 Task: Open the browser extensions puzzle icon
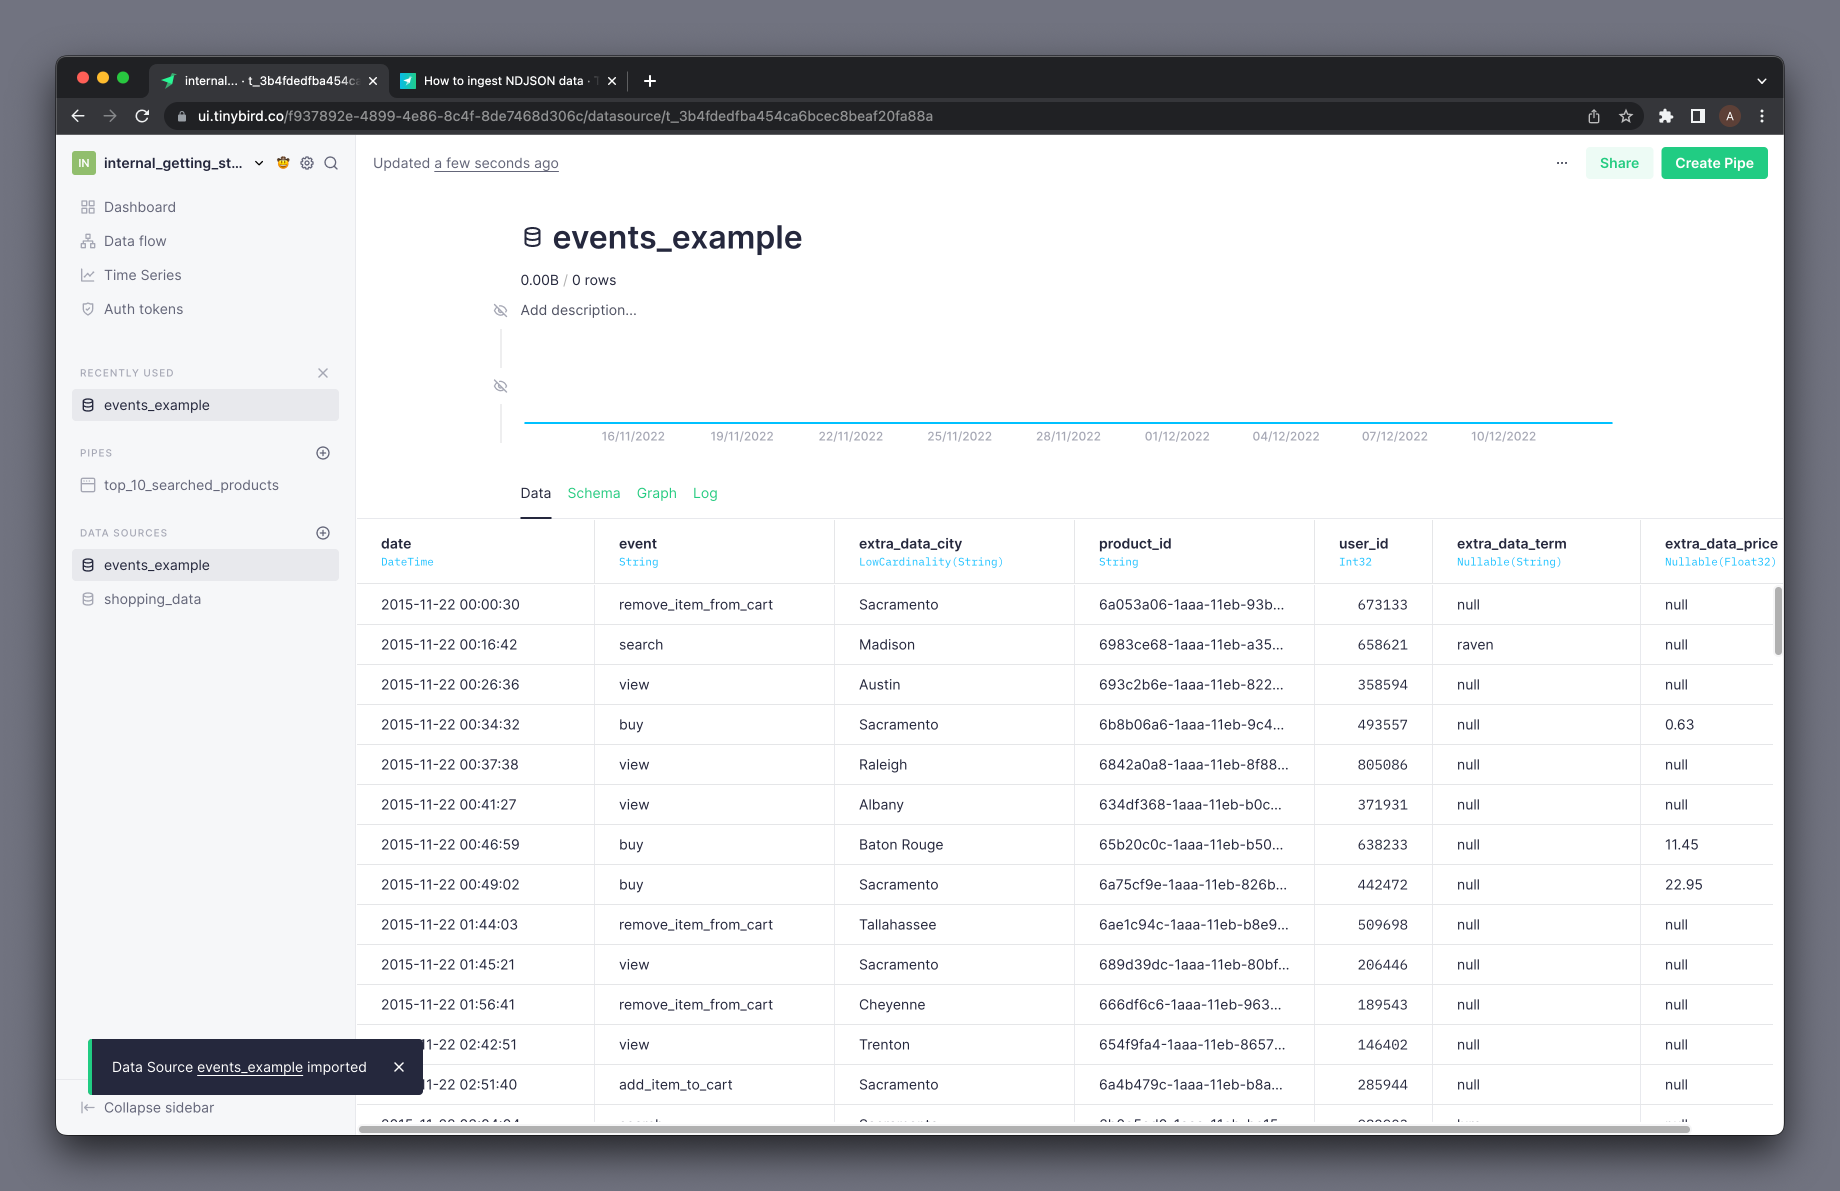[x=1666, y=116]
